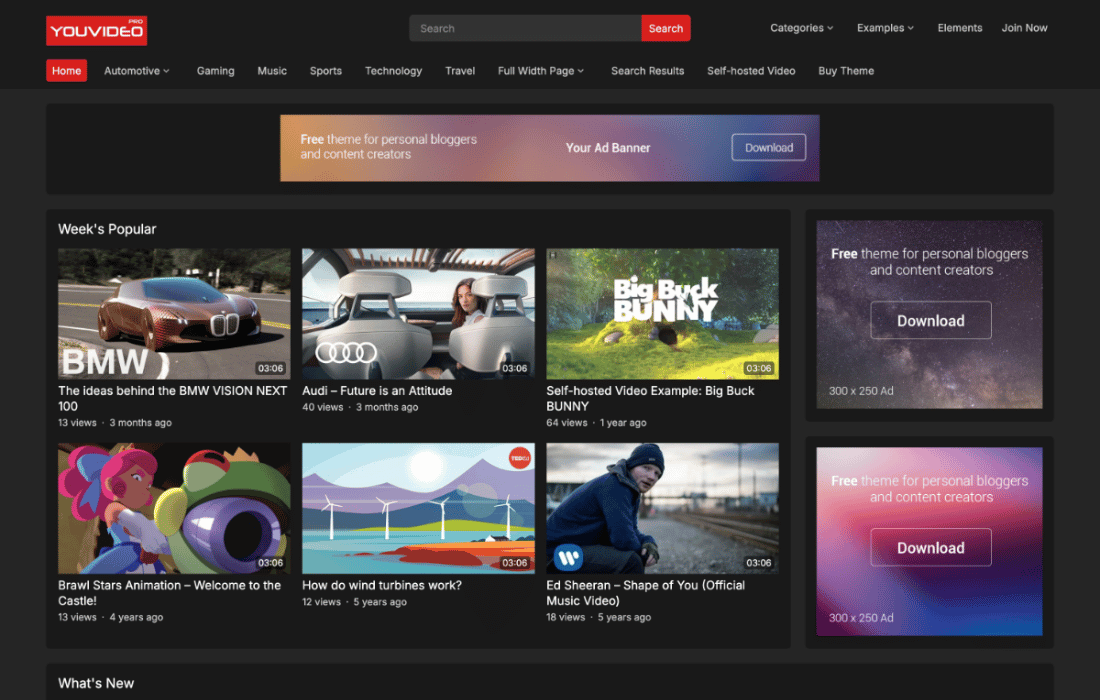Focus the Search input field
Image resolution: width=1100 pixels, height=700 pixels.
(525, 28)
